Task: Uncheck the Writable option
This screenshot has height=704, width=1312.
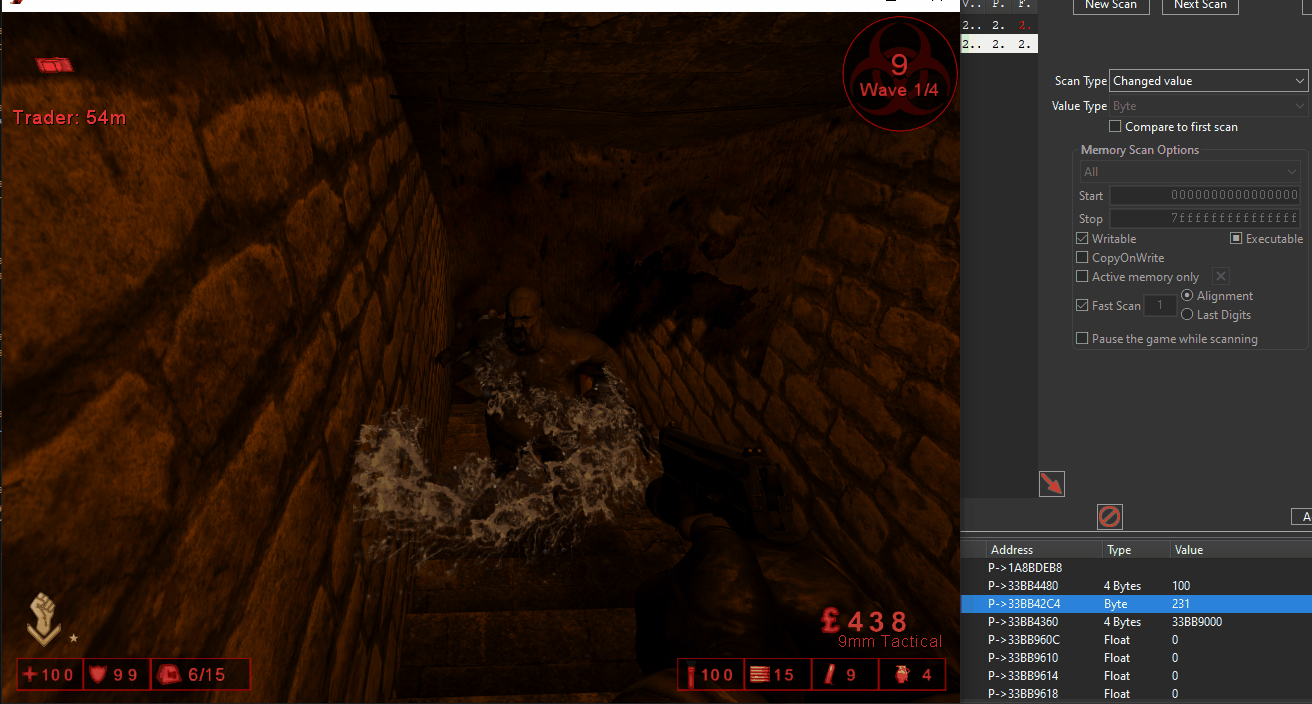Action: (x=1082, y=239)
